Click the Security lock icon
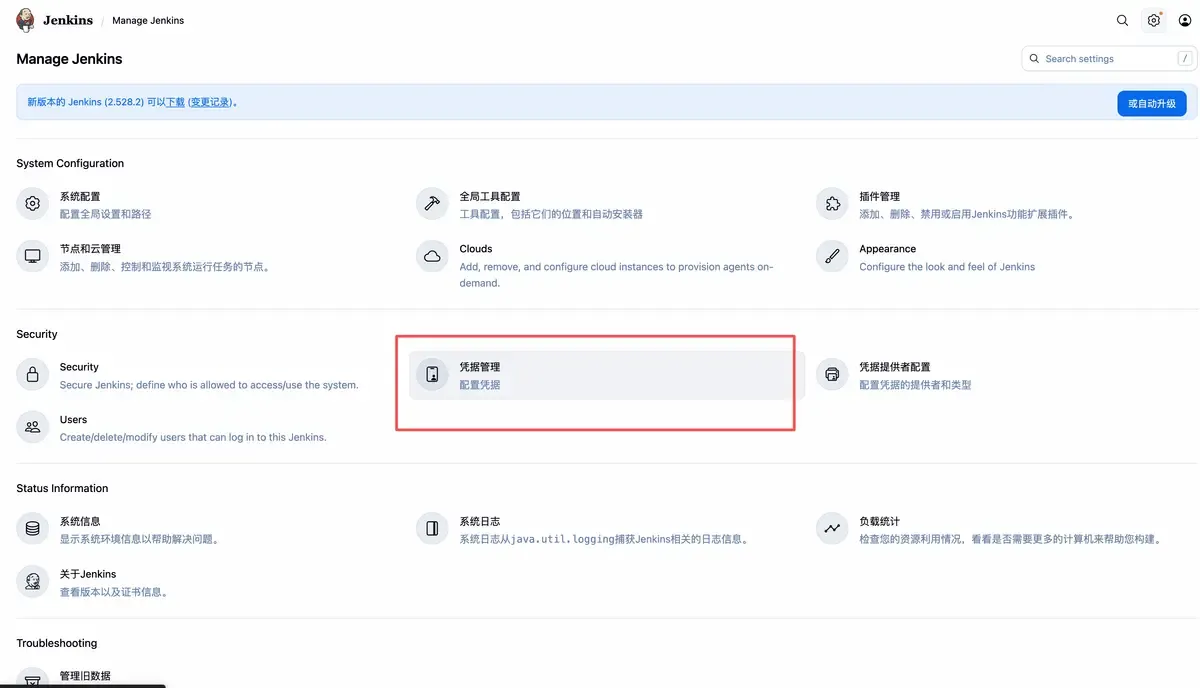1200x688 pixels. pos(33,375)
